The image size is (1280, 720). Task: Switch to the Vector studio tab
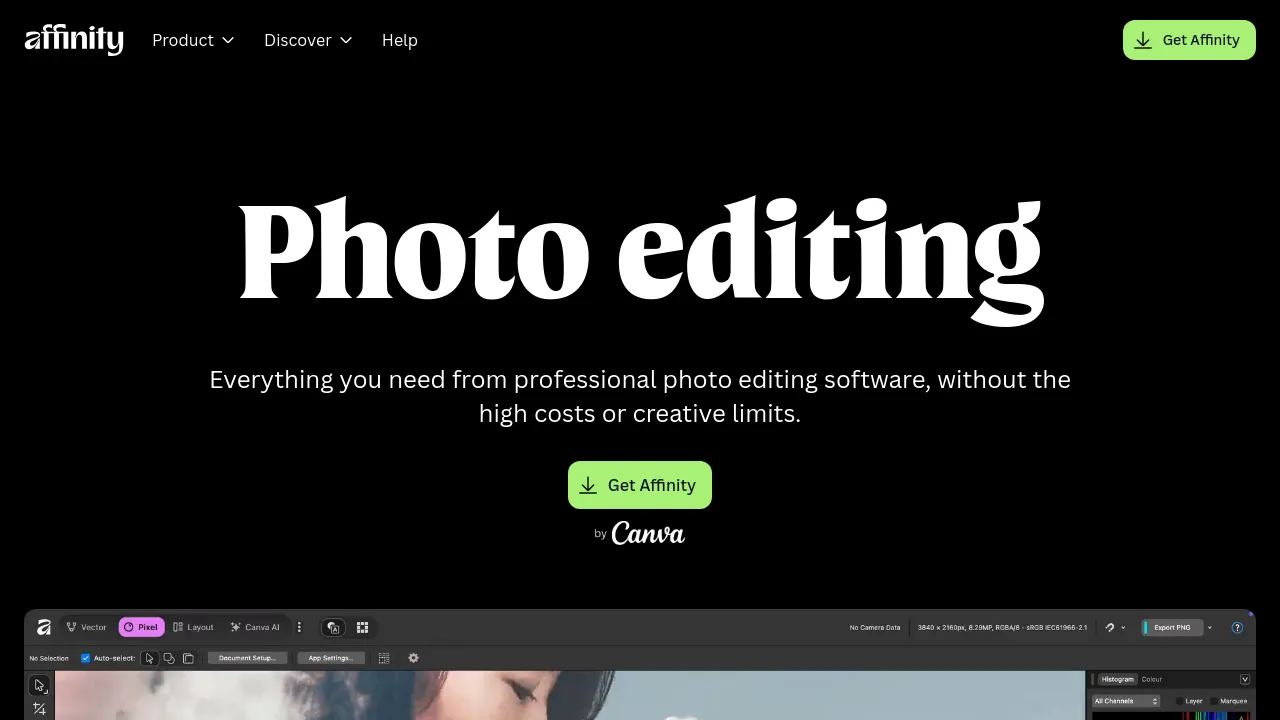point(87,627)
